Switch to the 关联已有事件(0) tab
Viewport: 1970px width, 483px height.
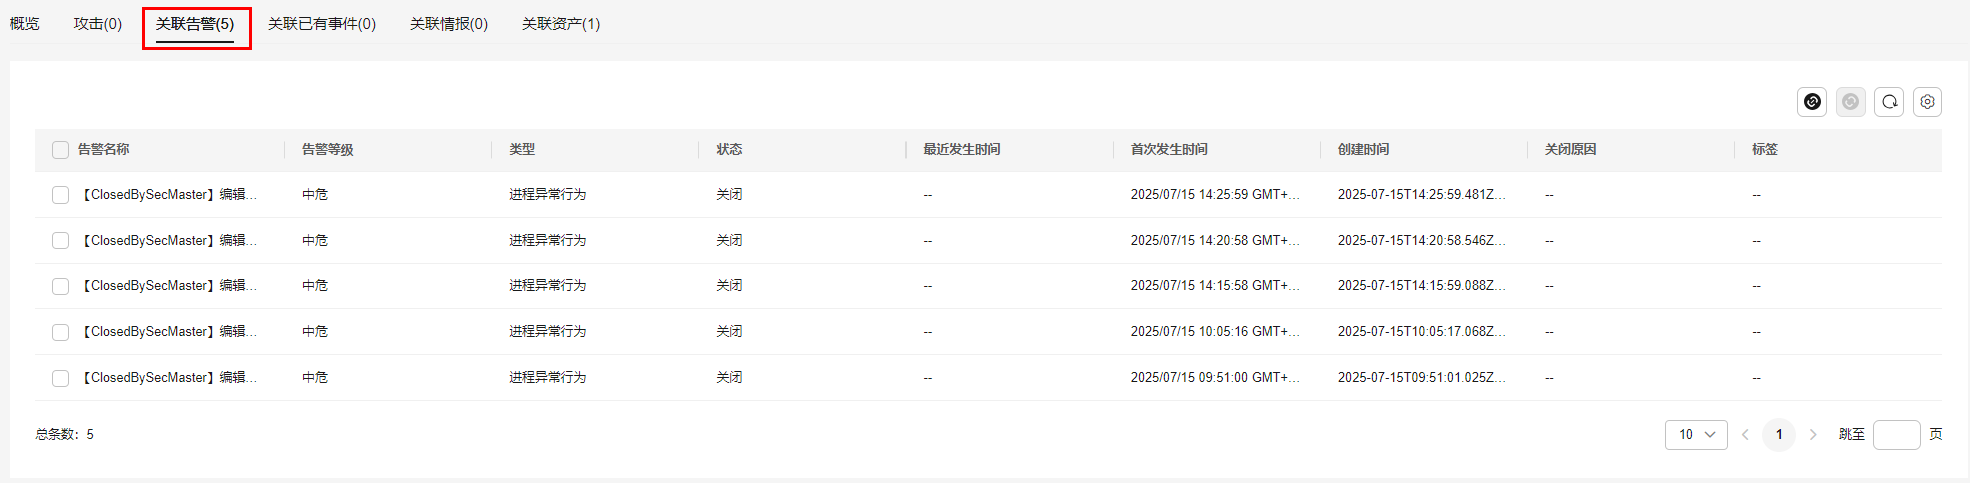(322, 24)
